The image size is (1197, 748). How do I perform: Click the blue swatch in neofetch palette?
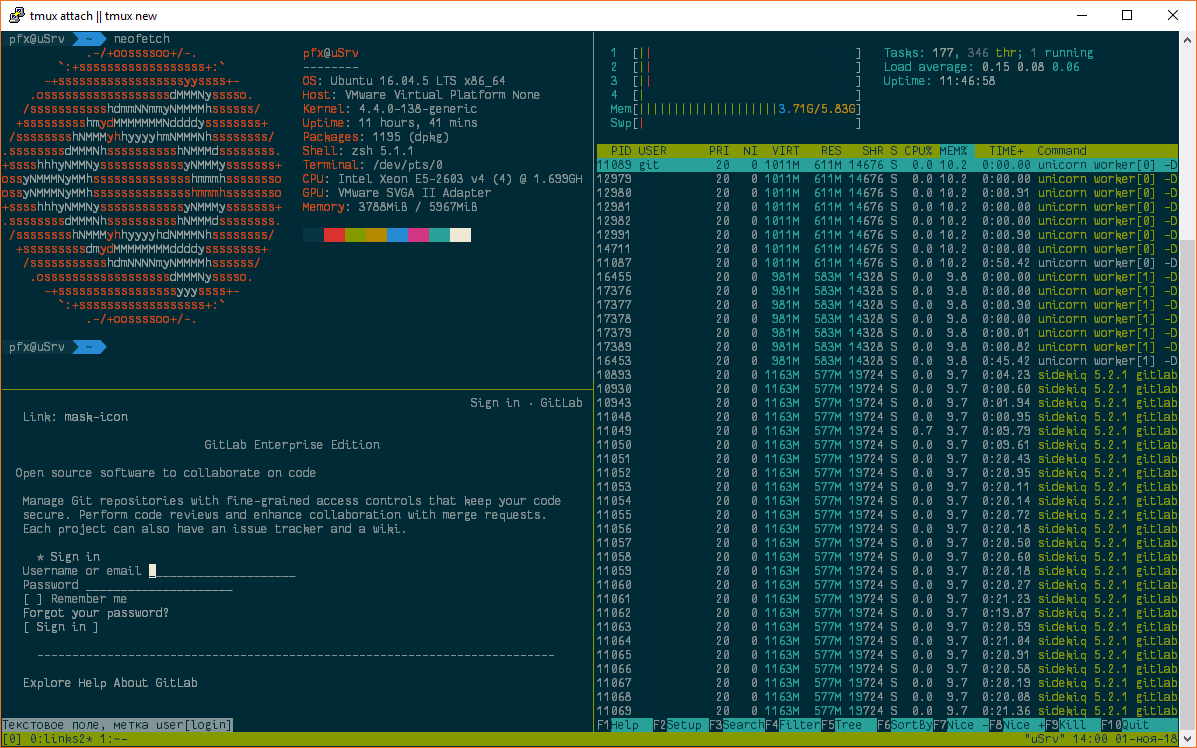pyautogui.click(x=398, y=235)
